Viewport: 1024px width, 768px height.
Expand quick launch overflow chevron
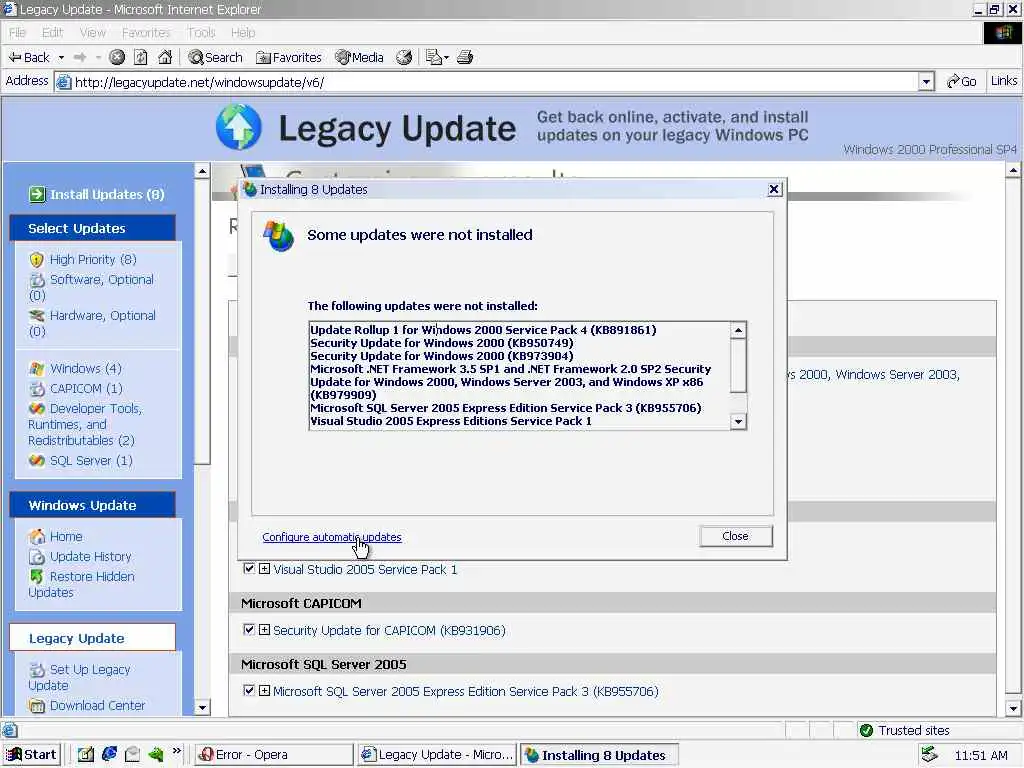(x=176, y=752)
